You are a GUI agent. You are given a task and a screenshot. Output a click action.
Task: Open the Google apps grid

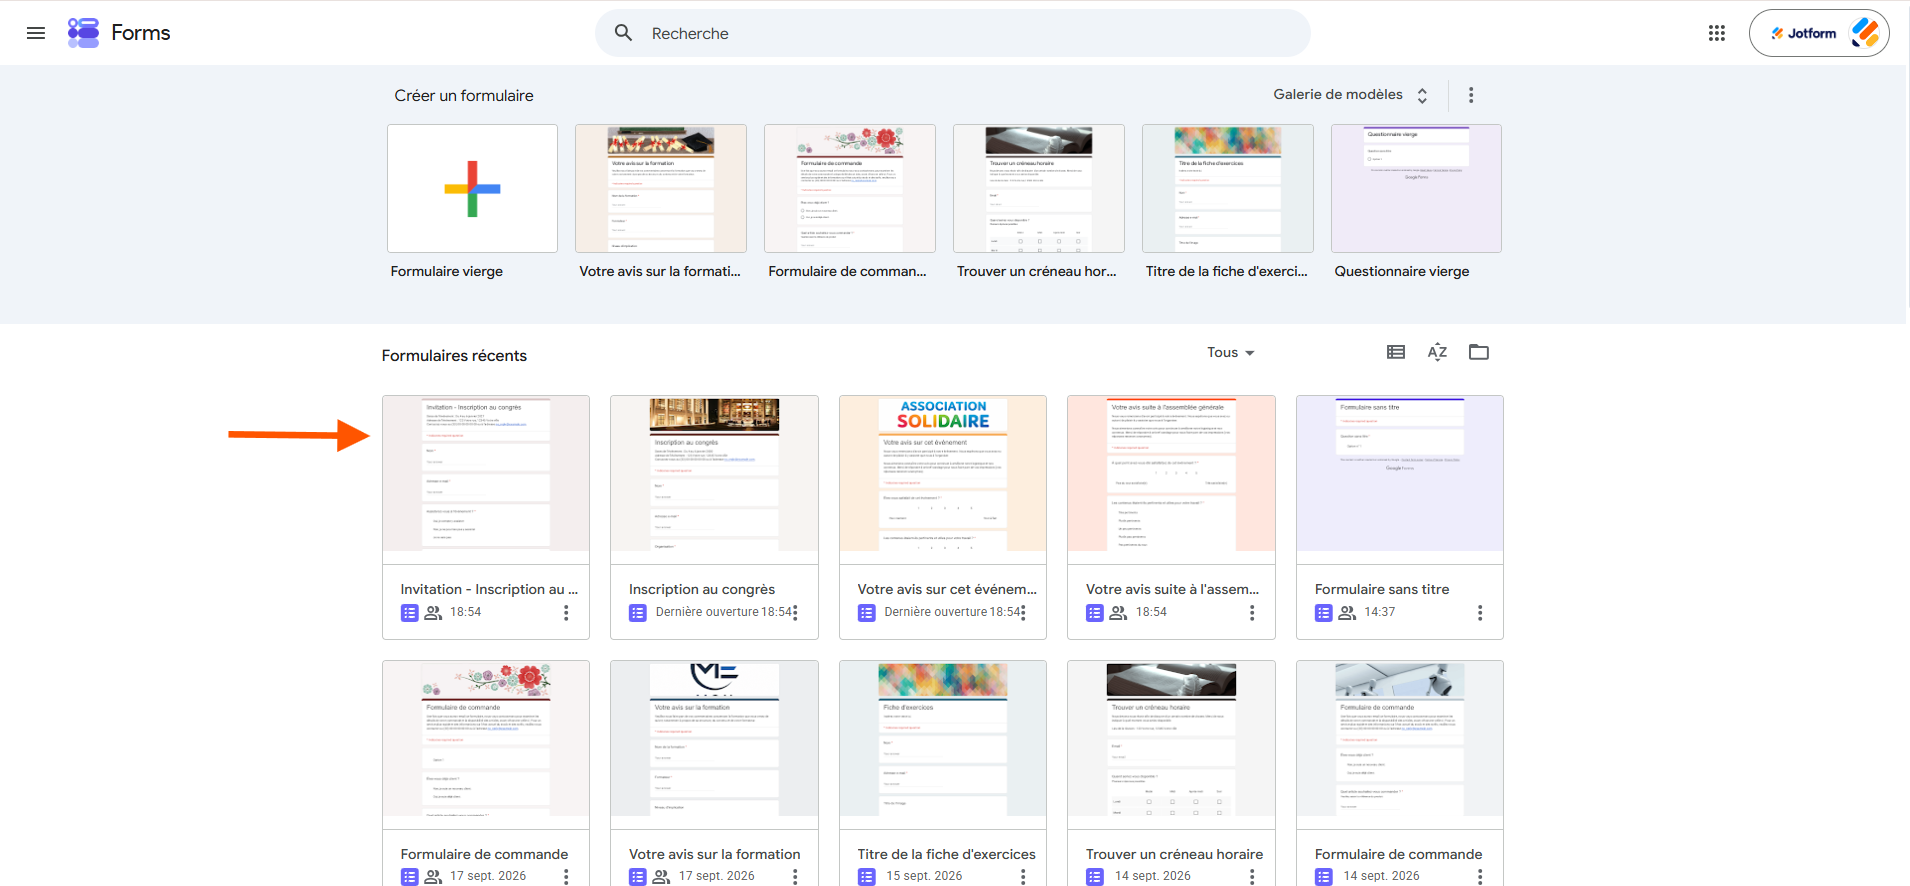click(1717, 33)
